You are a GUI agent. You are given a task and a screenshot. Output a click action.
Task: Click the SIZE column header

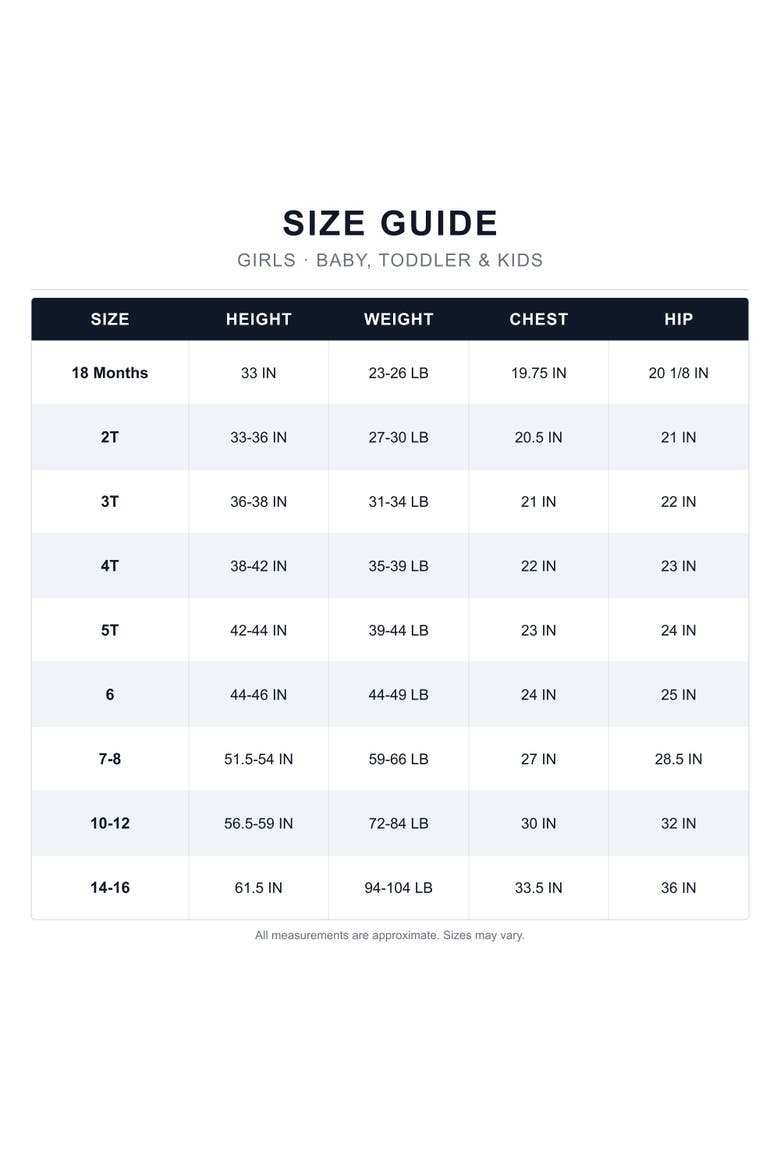(110, 319)
